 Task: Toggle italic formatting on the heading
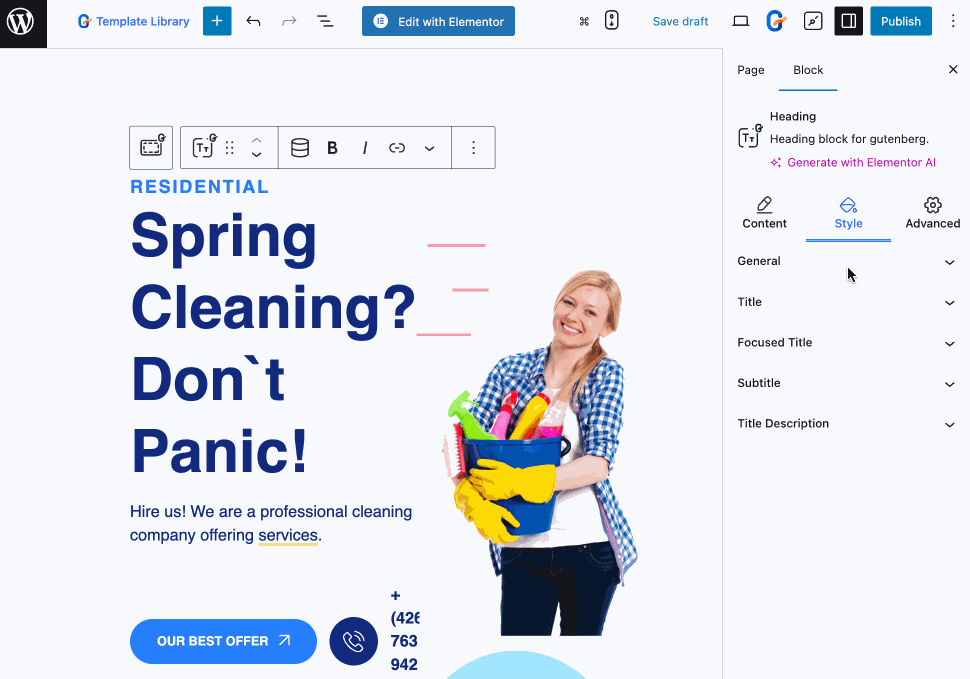pyautogui.click(x=364, y=147)
